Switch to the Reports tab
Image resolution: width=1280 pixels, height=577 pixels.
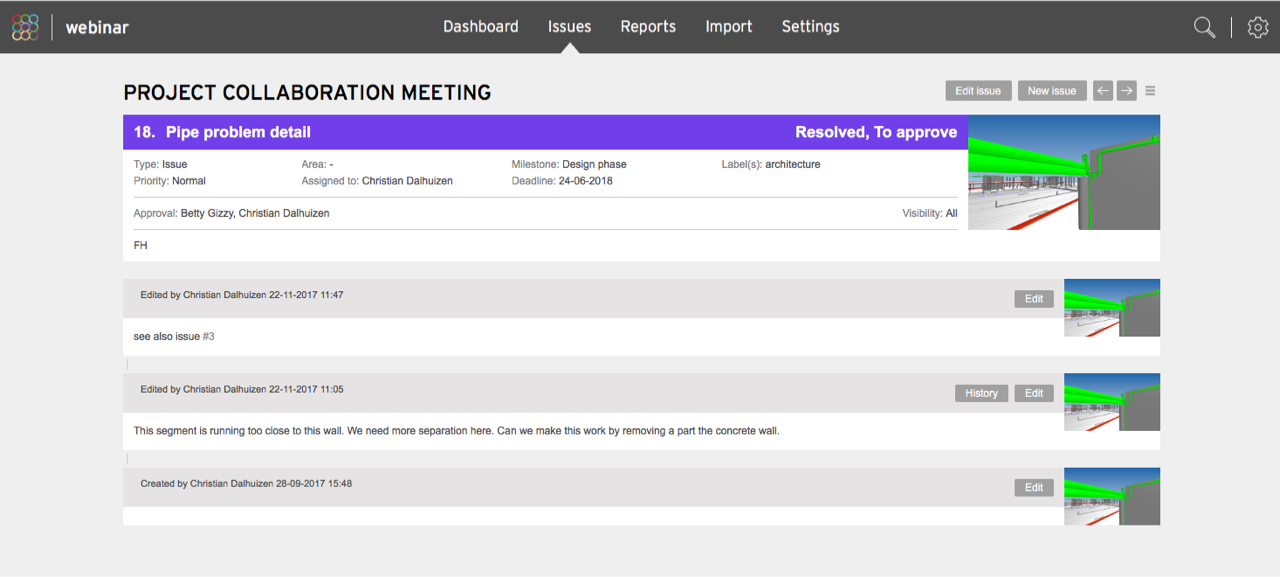(x=648, y=27)
